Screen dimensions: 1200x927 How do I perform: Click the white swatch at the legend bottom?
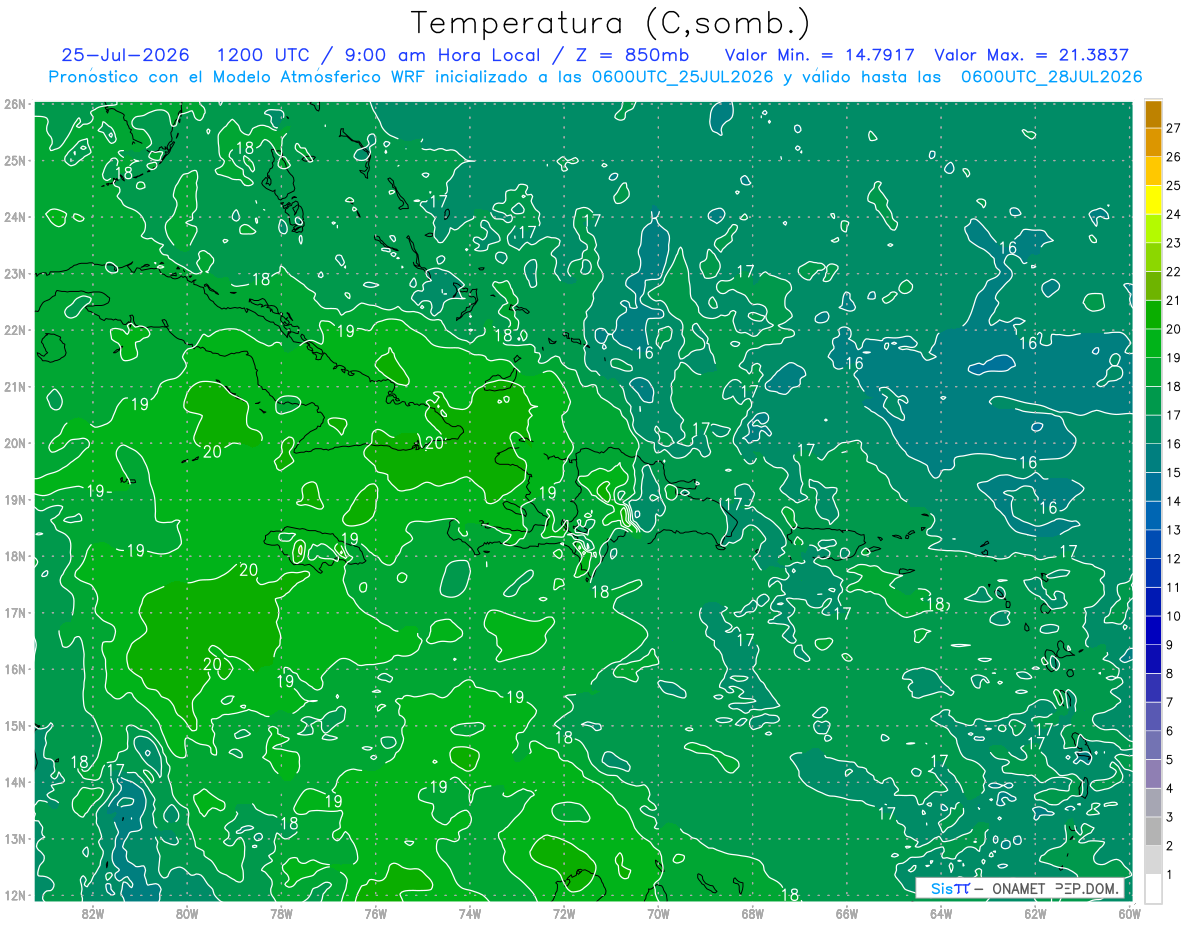1153,888
